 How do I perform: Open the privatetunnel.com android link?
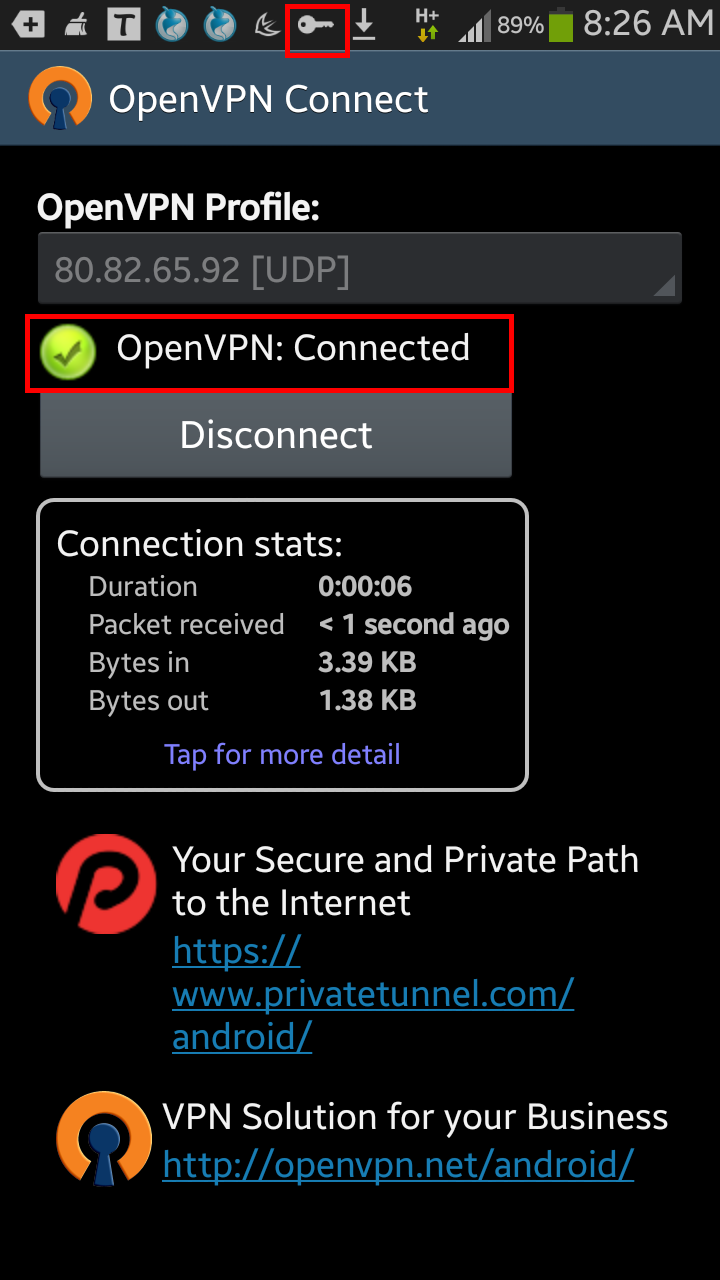372,994
